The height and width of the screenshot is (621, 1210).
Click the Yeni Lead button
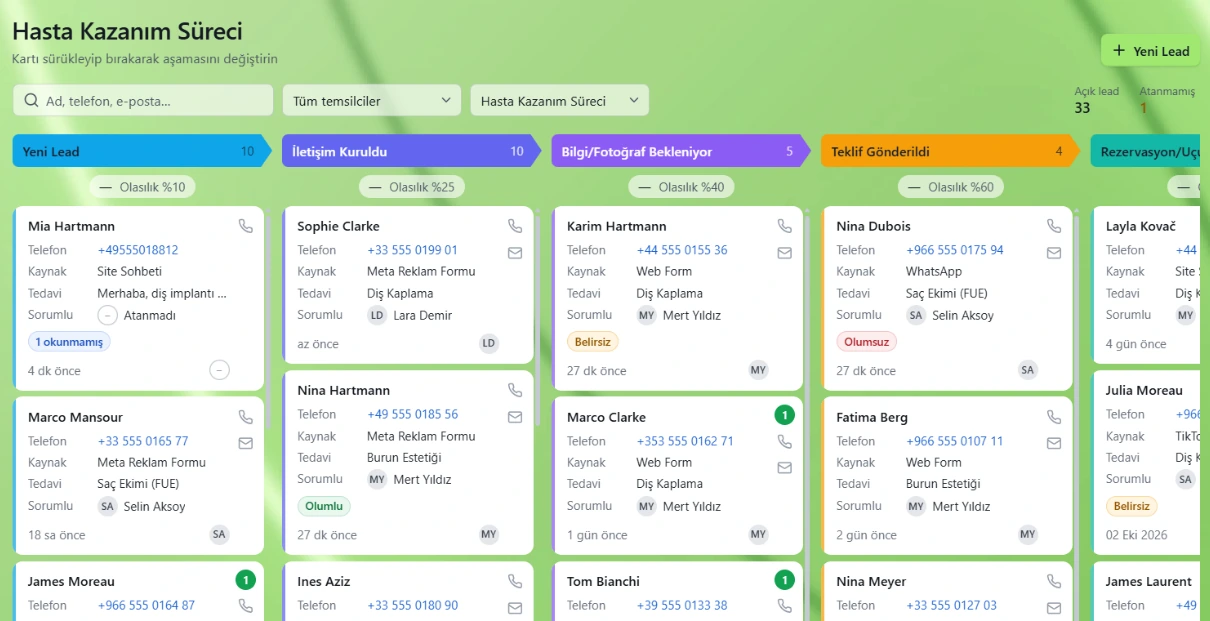tap(1150, 51)
